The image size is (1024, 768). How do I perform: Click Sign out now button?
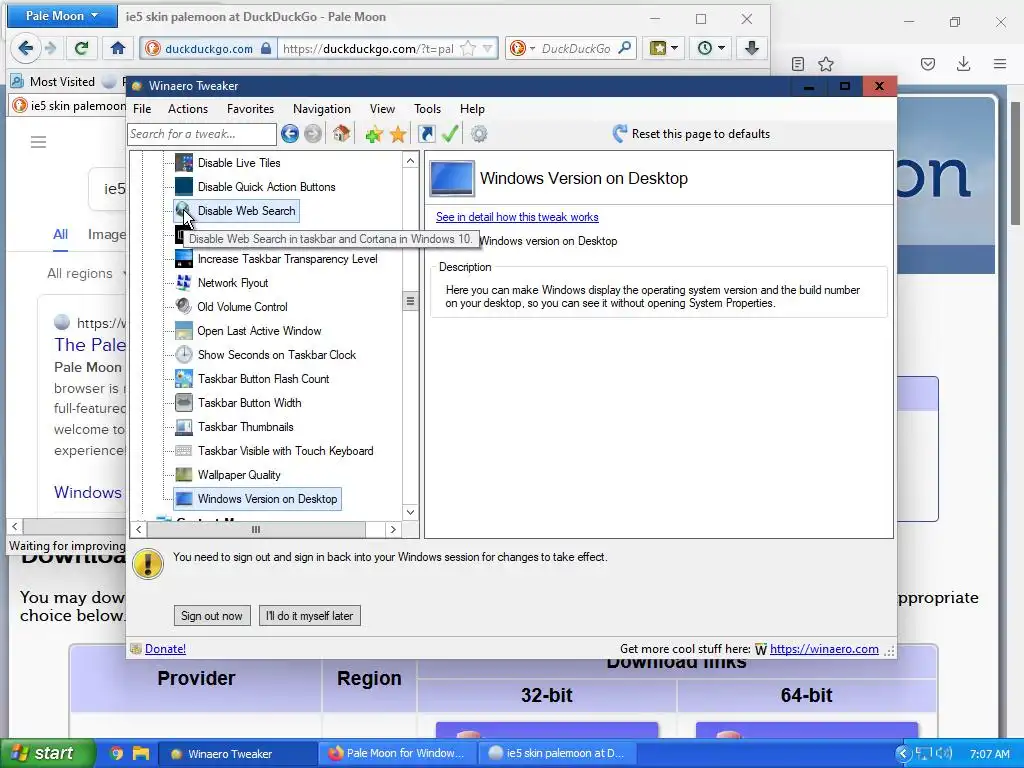point(212,616)
